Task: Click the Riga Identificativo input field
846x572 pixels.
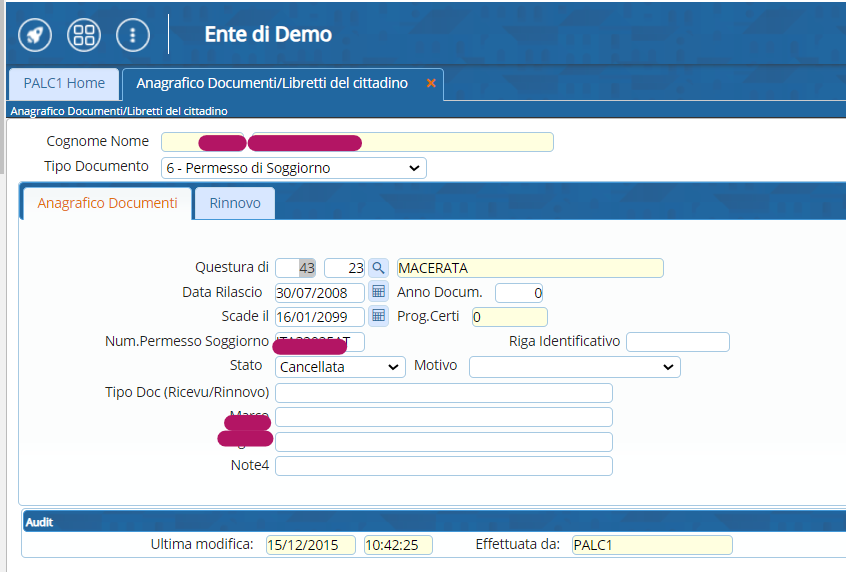Action: [677, 342]
